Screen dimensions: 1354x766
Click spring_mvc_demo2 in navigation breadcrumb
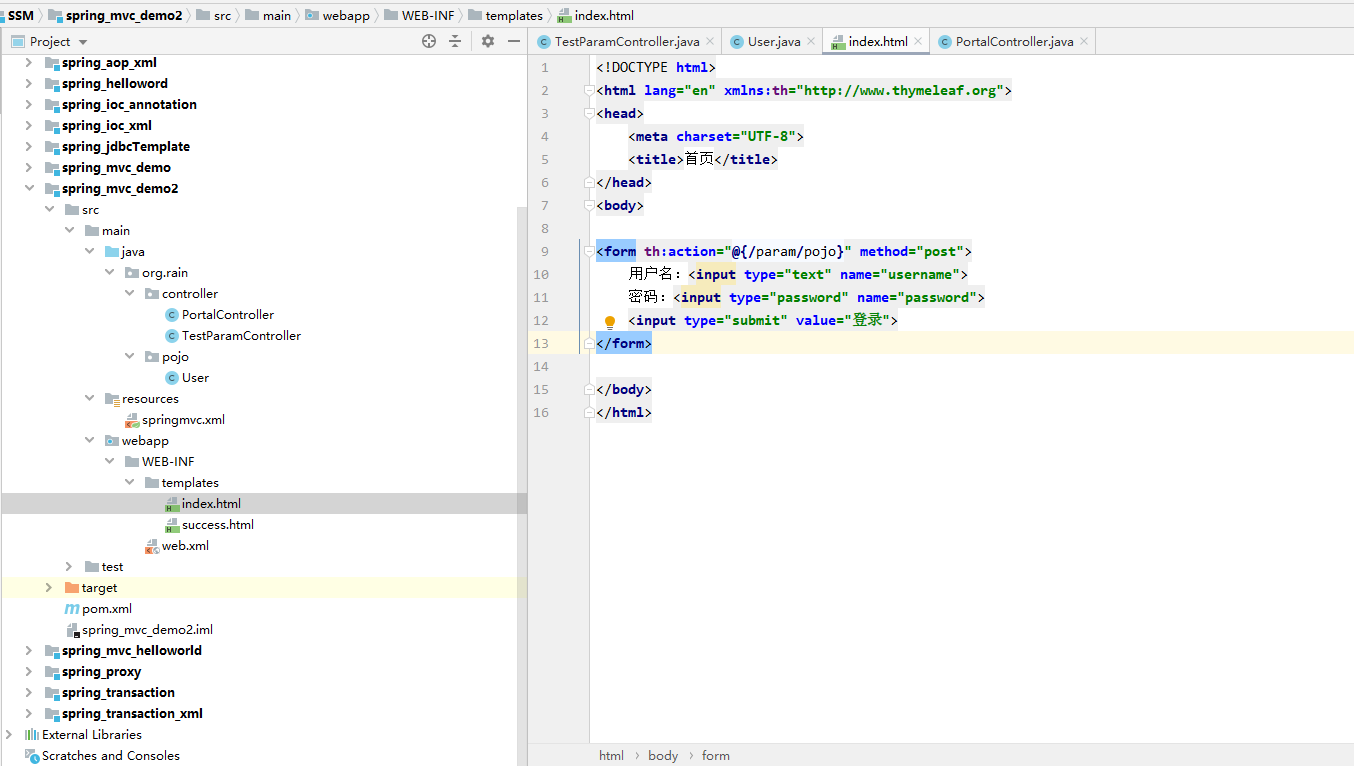click(x=124, y=15)
